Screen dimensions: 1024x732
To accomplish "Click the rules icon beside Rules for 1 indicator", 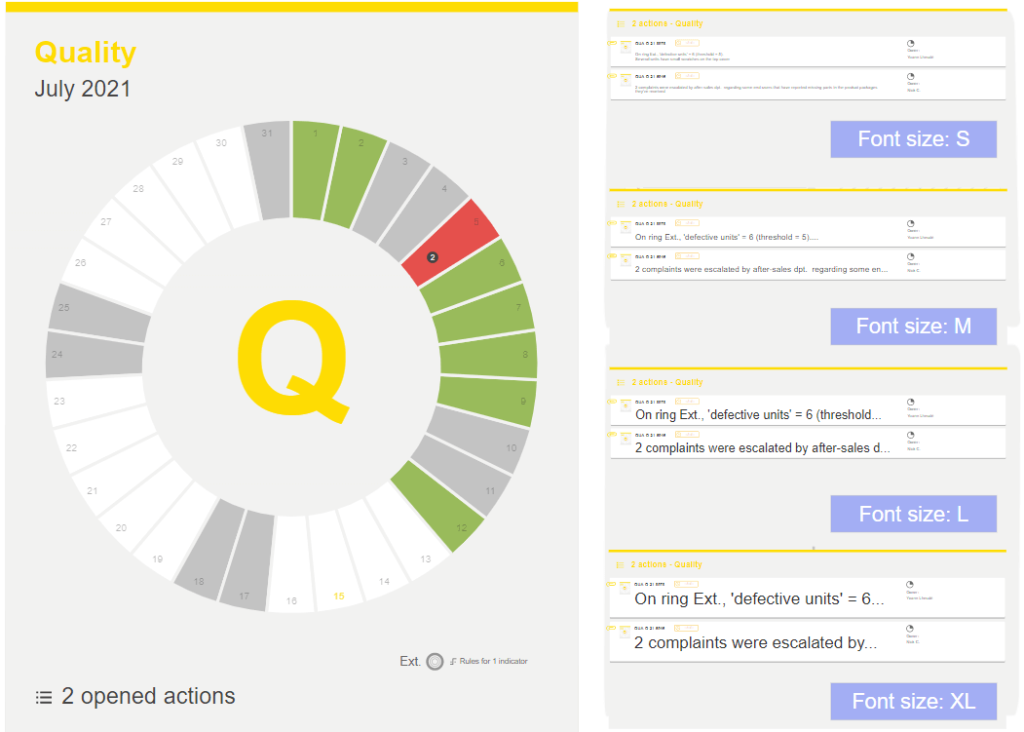I will pos(453,661).
